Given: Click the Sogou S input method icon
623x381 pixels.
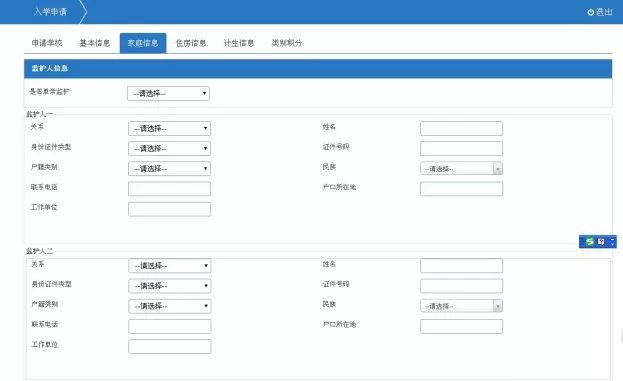Looking at the screenshot, I should pyautogui.click(x=590, y=242).
